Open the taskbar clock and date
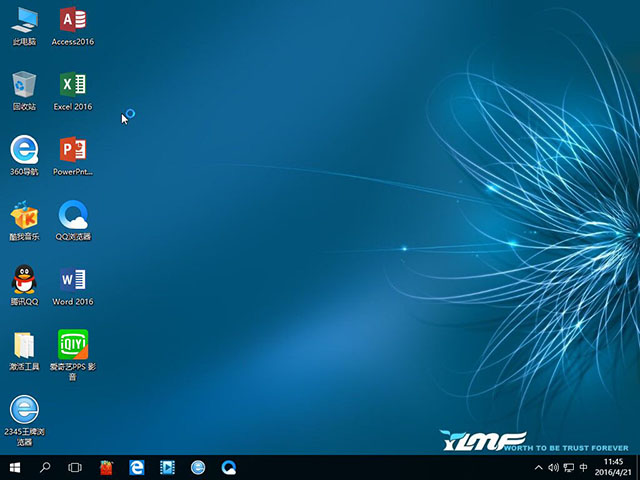This screenshot has height=480, width=640. tap(613, 467)
